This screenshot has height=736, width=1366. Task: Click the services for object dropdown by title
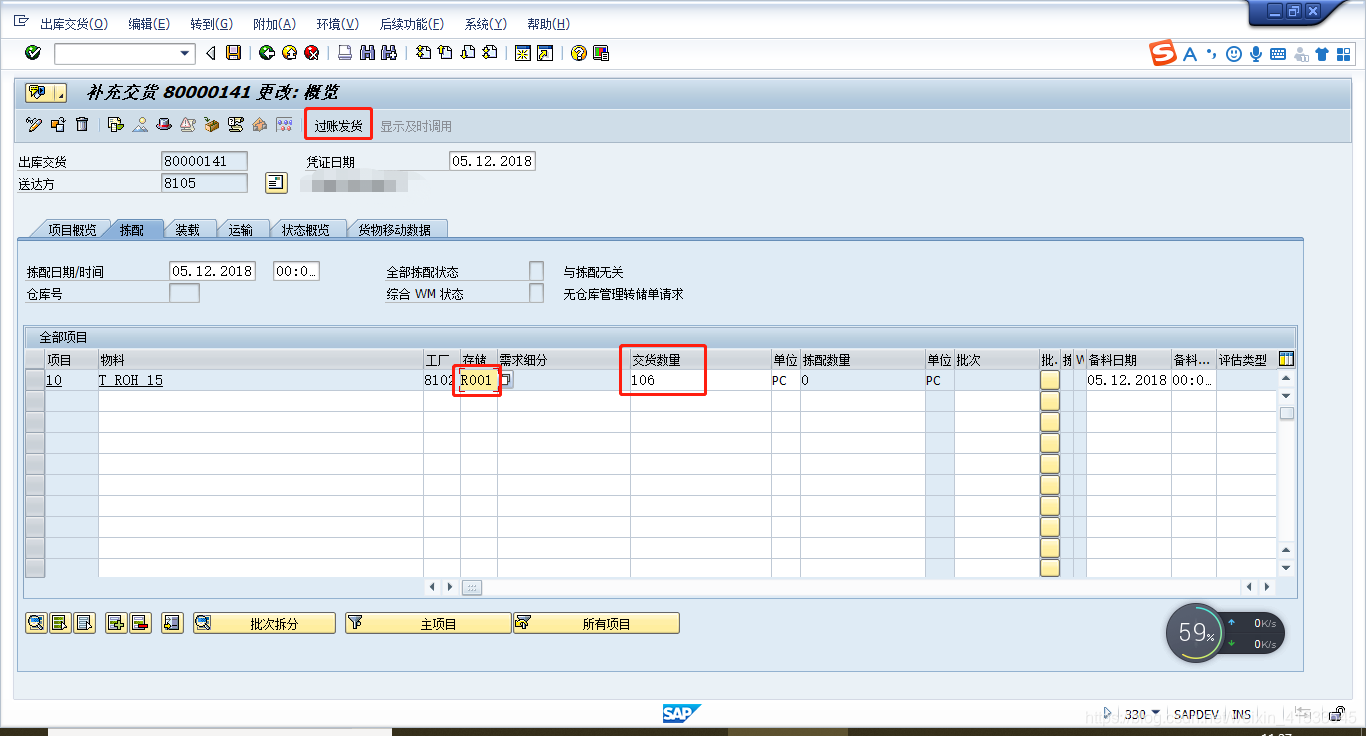pos(47,94)
